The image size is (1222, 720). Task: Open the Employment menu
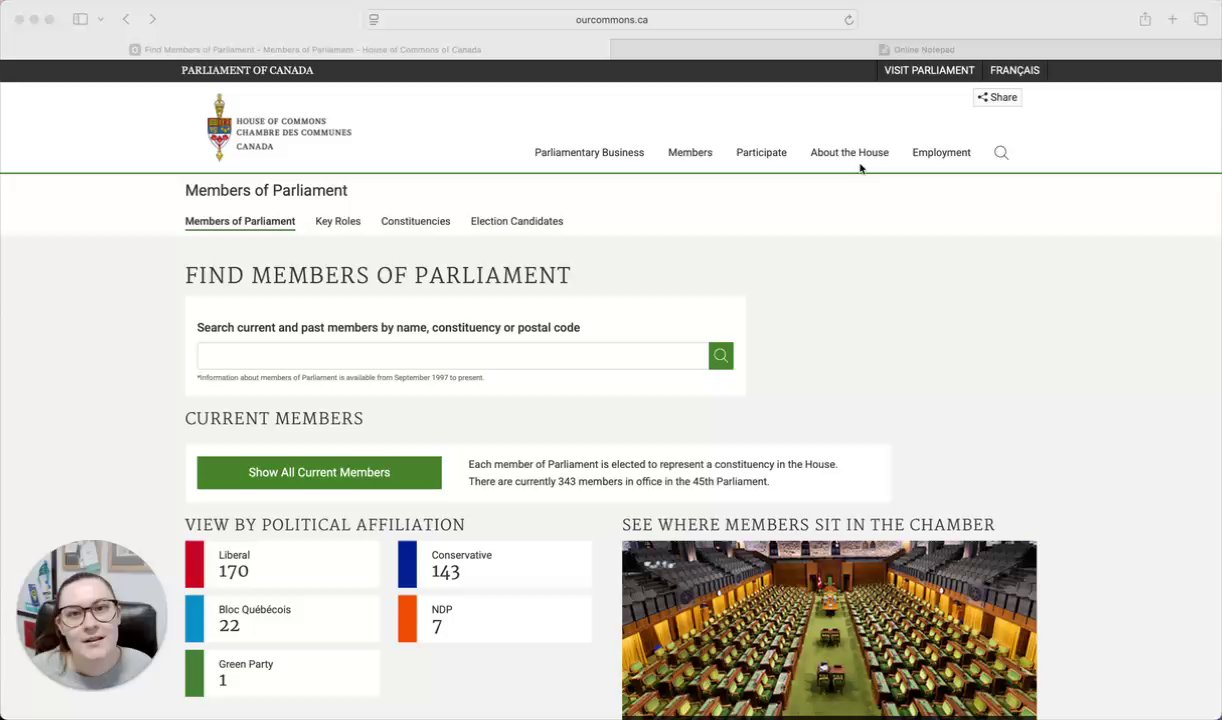coord(941,152)
